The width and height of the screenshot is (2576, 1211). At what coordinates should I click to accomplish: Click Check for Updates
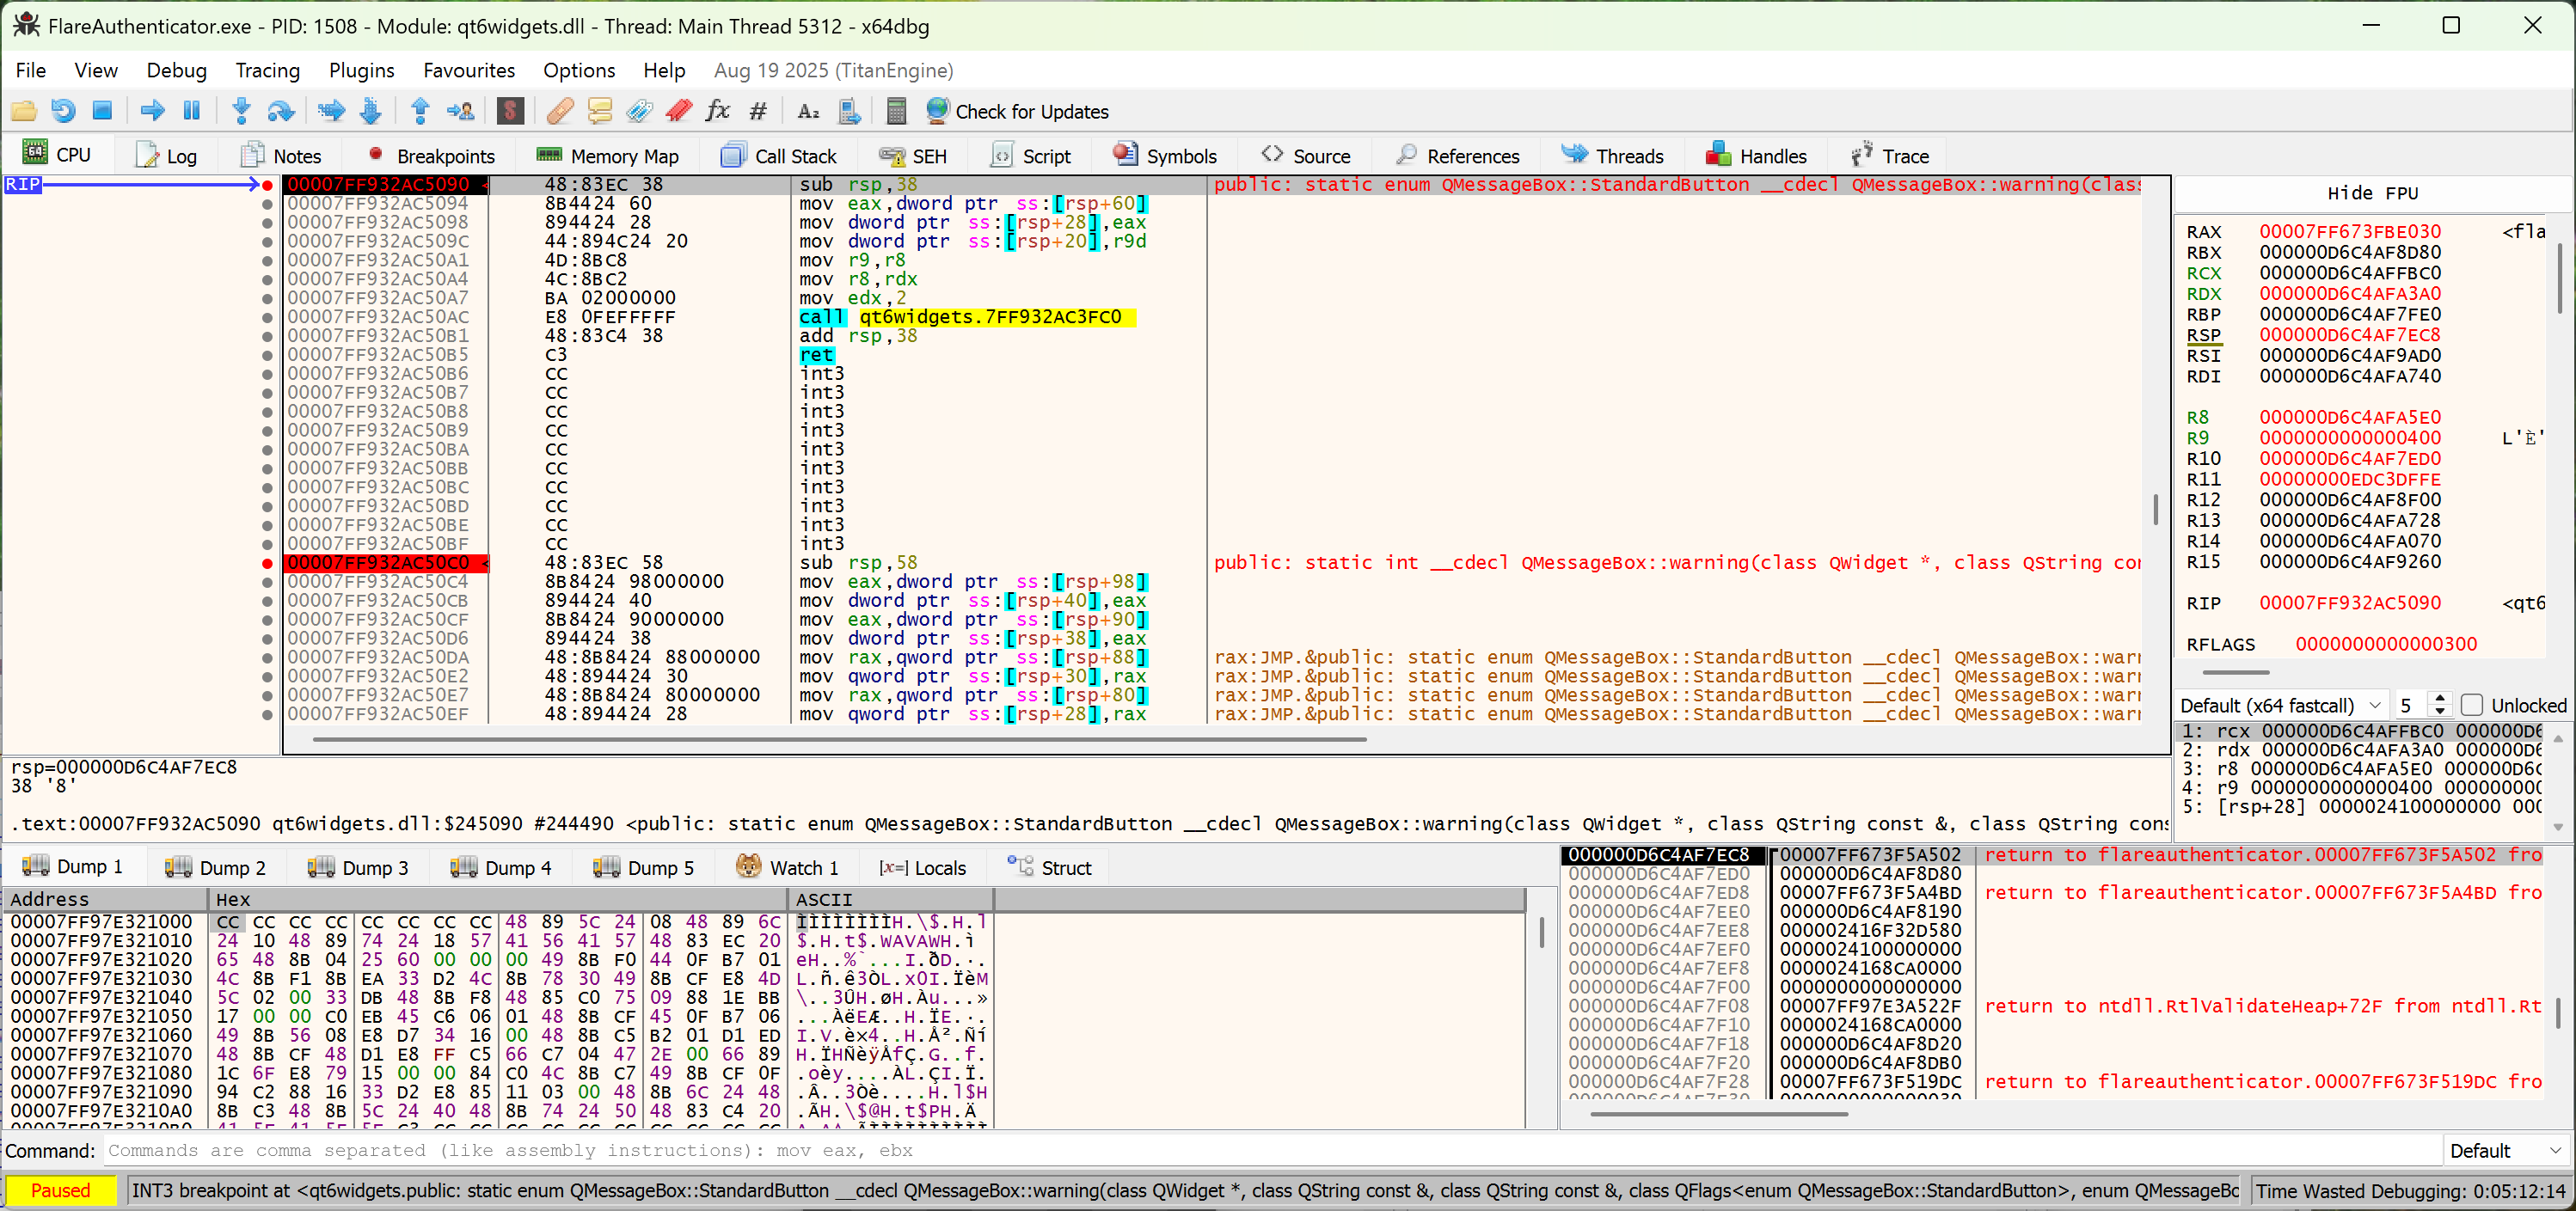pos(1018,111)
